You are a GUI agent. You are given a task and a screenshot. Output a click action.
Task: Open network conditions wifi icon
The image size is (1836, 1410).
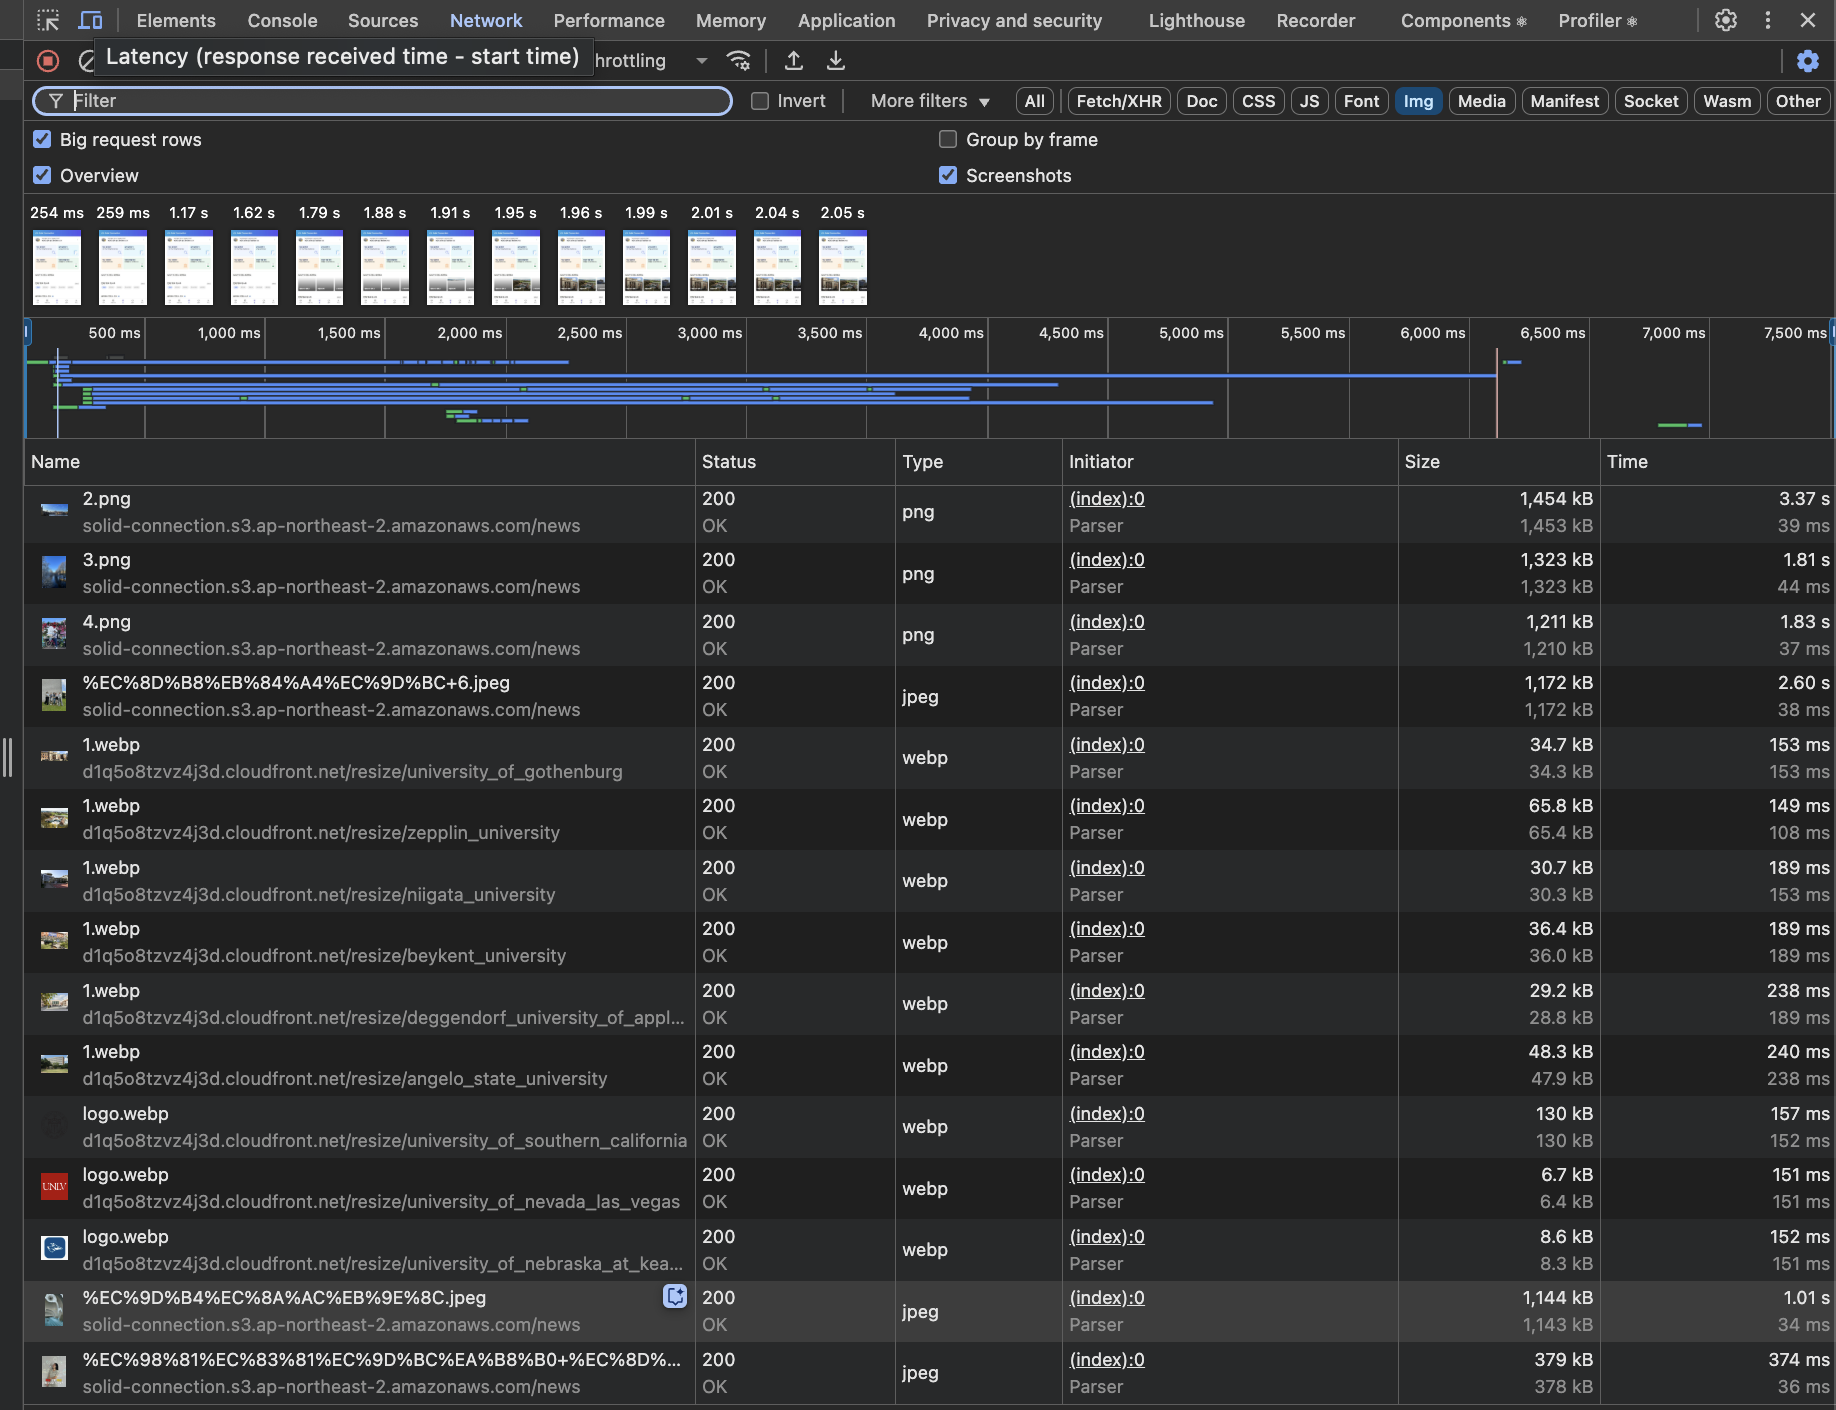[x=739, y=61]
